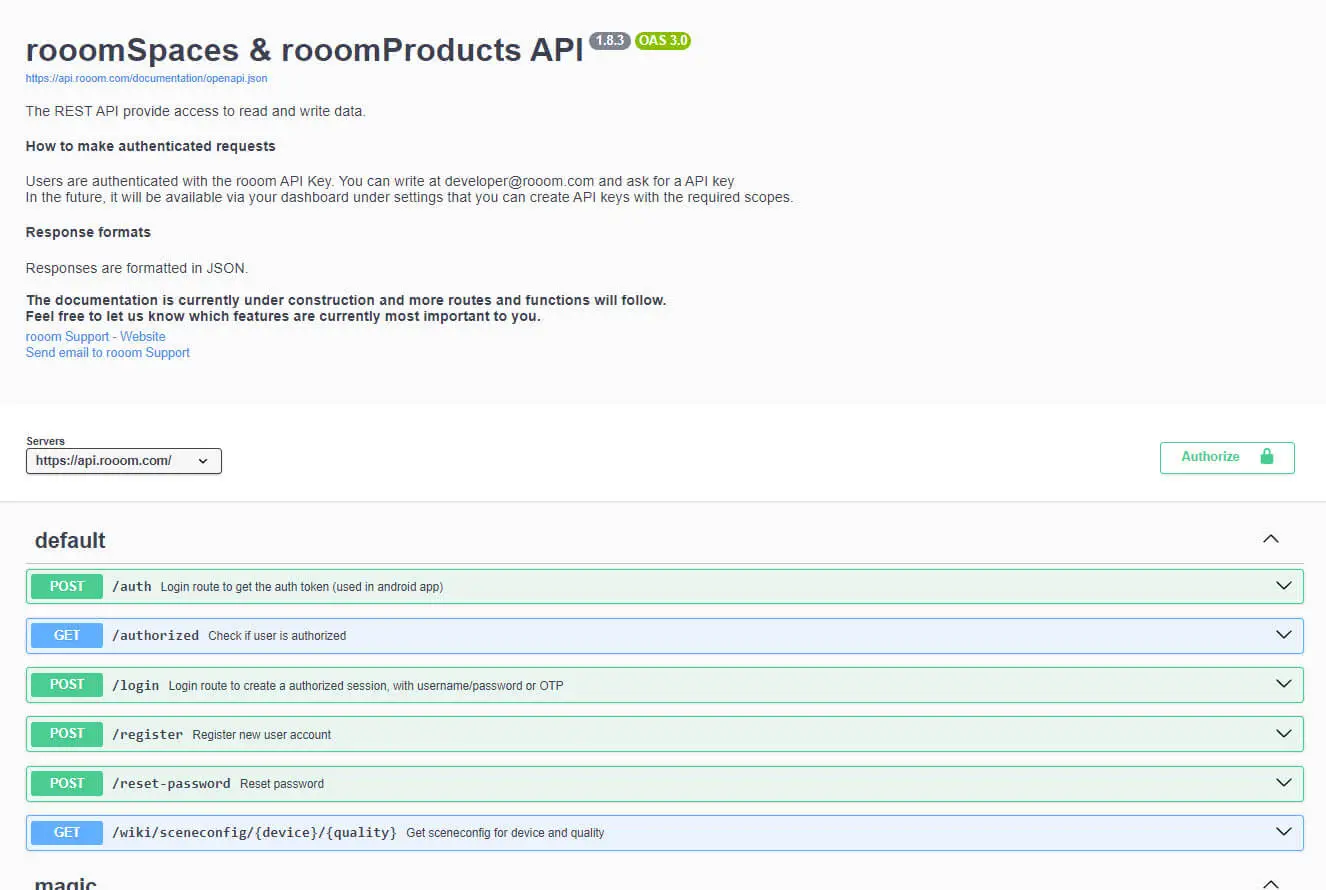Click the 1.8.3 version badge

click(609, 41)
